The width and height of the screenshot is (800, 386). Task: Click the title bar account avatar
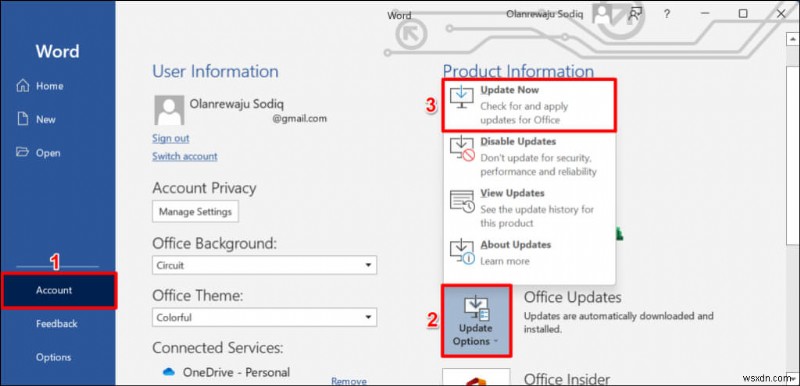[602, 14]
